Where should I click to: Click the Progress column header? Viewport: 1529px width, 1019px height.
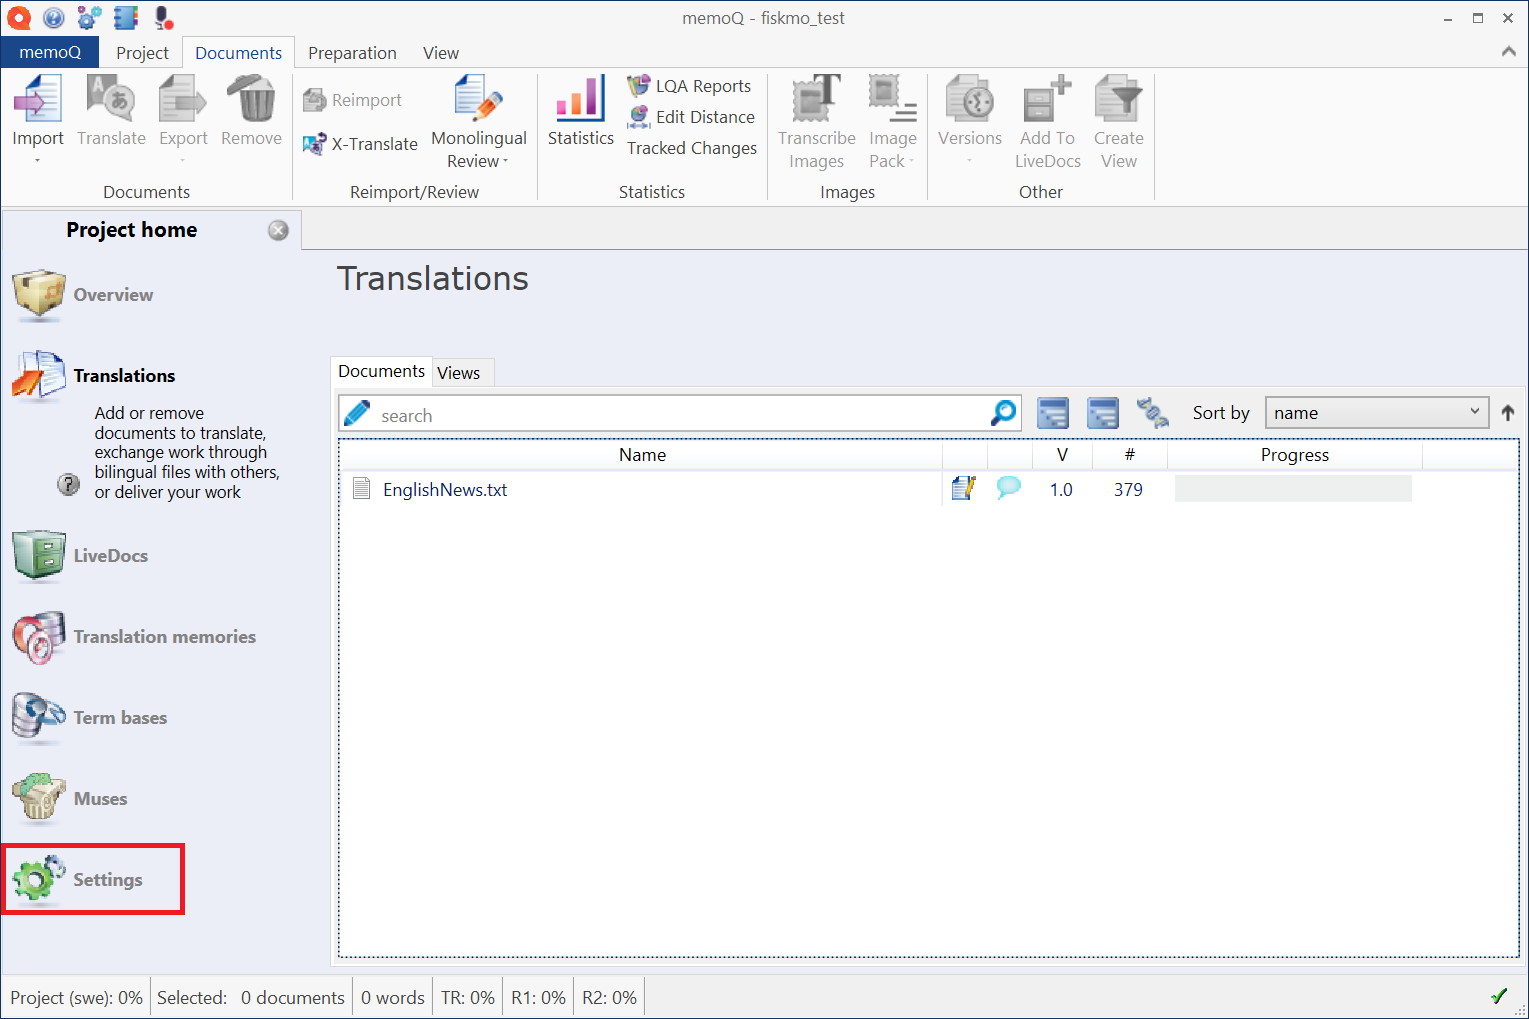1295,455
